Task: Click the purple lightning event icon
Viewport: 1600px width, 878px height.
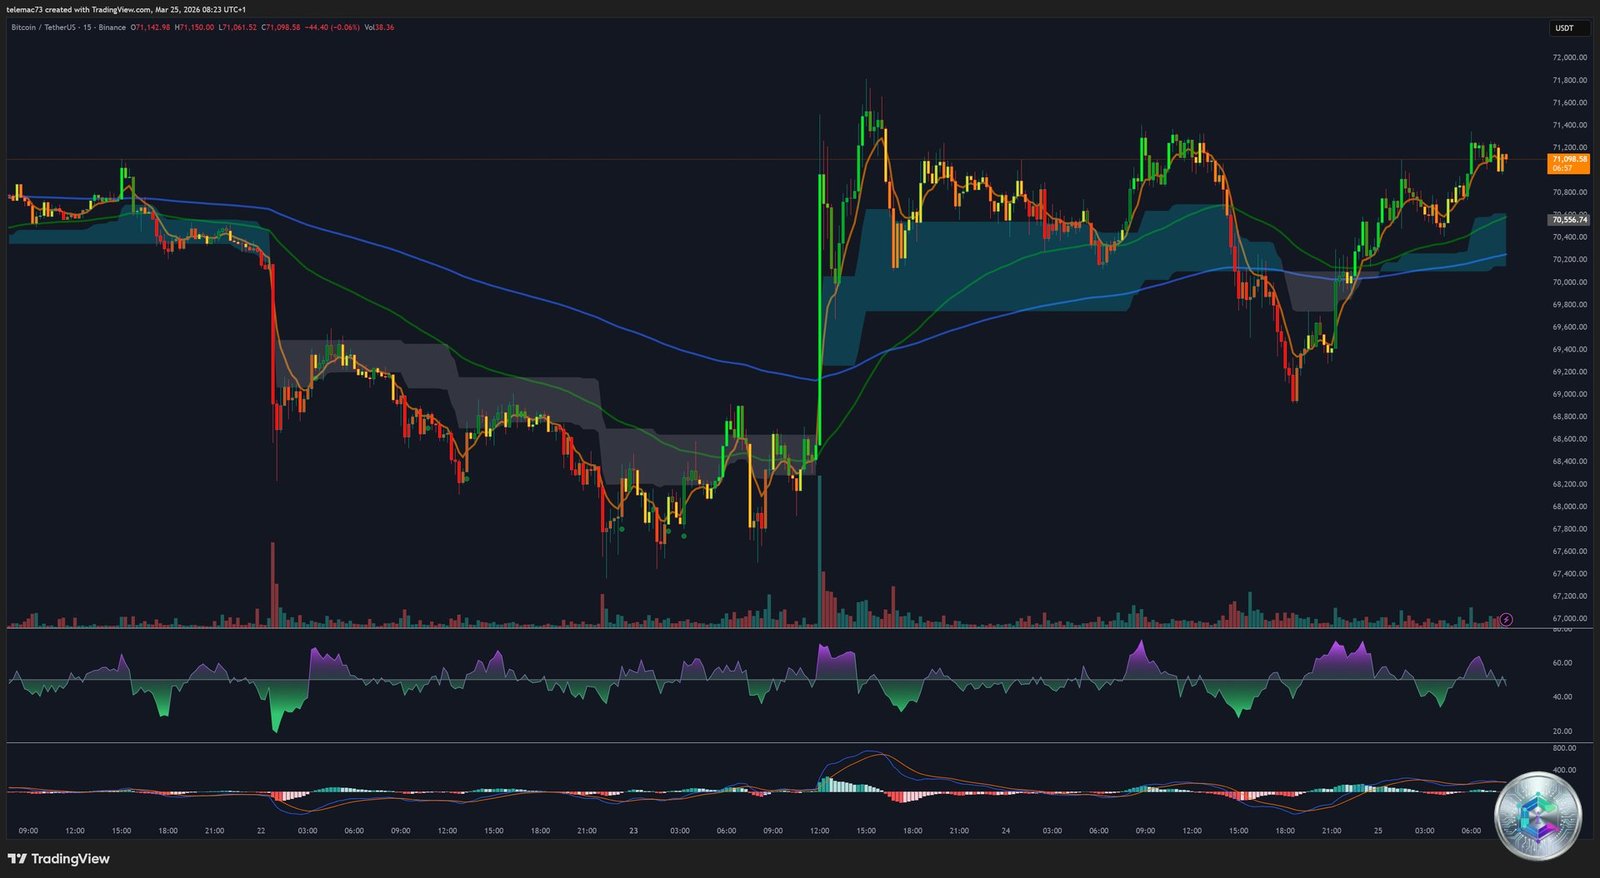Action: [x=1507, y=620]
